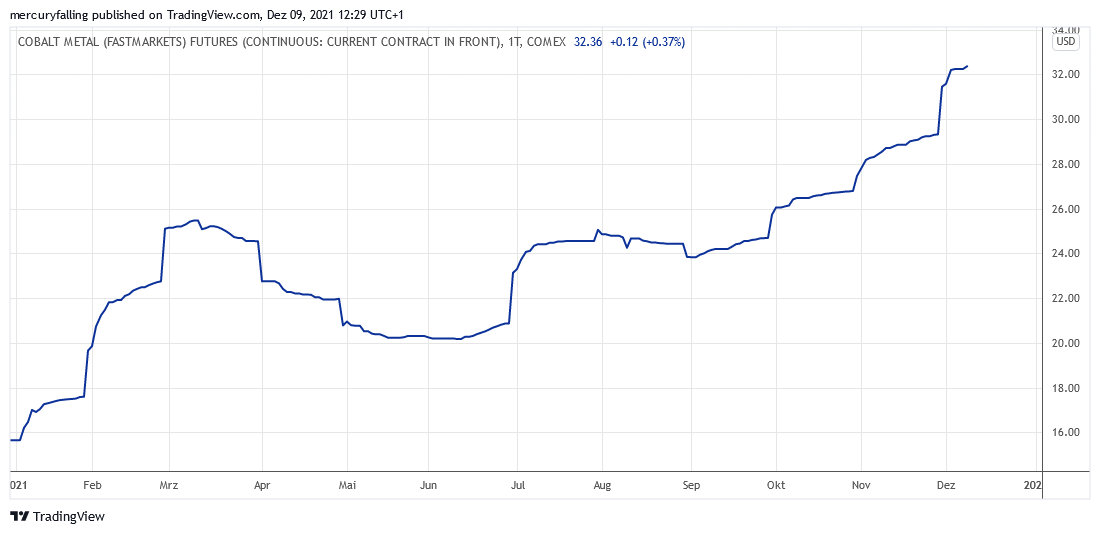Click the 20.00 price scale label
The width and height of the screenshot is (1100, 534).
coord(1065,344)
